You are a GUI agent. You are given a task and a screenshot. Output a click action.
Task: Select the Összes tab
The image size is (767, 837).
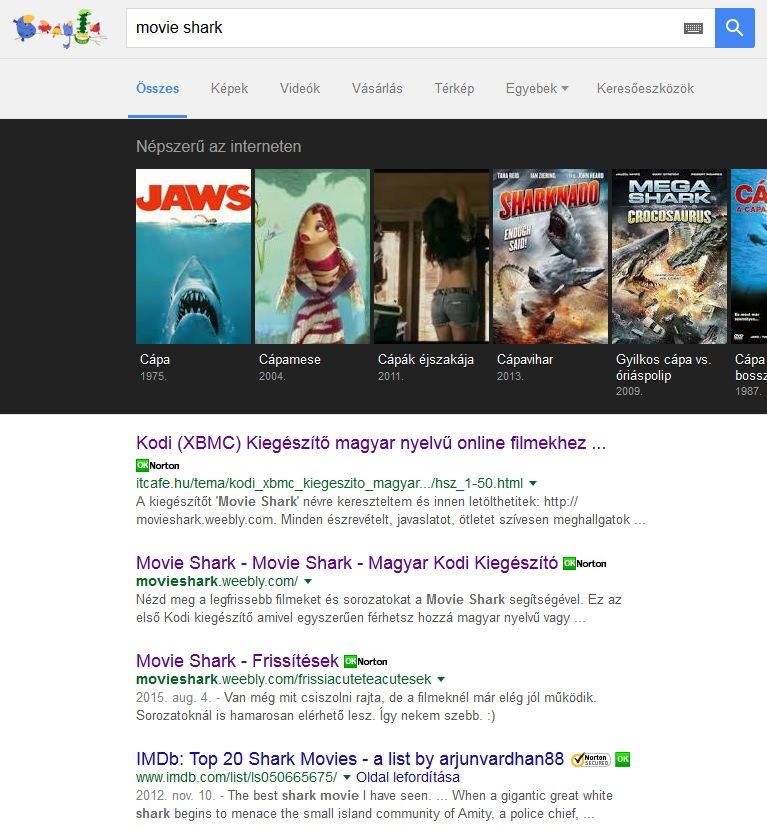click(157, 89)
